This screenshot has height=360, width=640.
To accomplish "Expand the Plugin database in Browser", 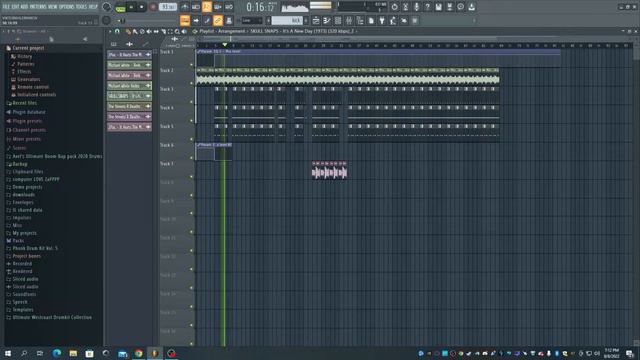I will 29,112.
